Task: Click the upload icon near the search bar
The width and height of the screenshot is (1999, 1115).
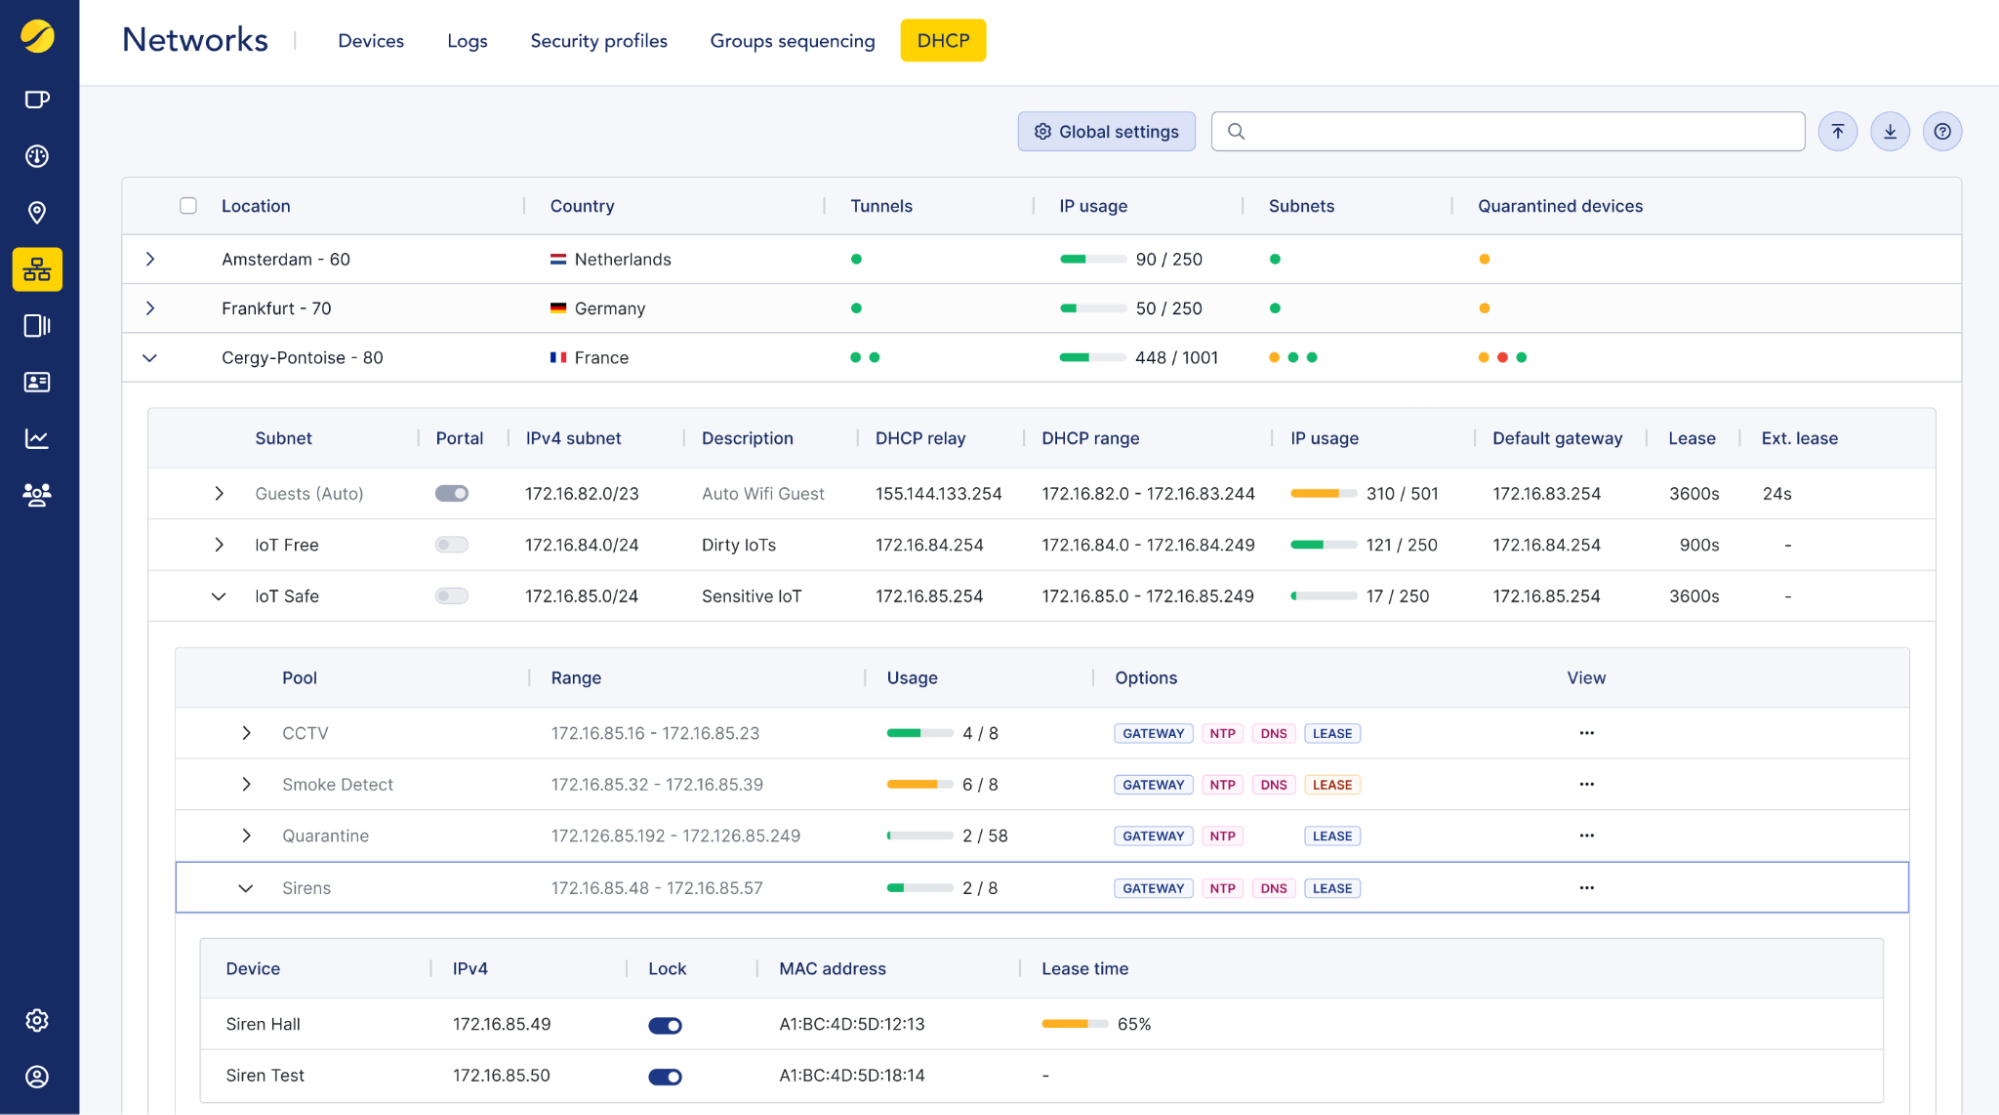Action: [1838, 131]
